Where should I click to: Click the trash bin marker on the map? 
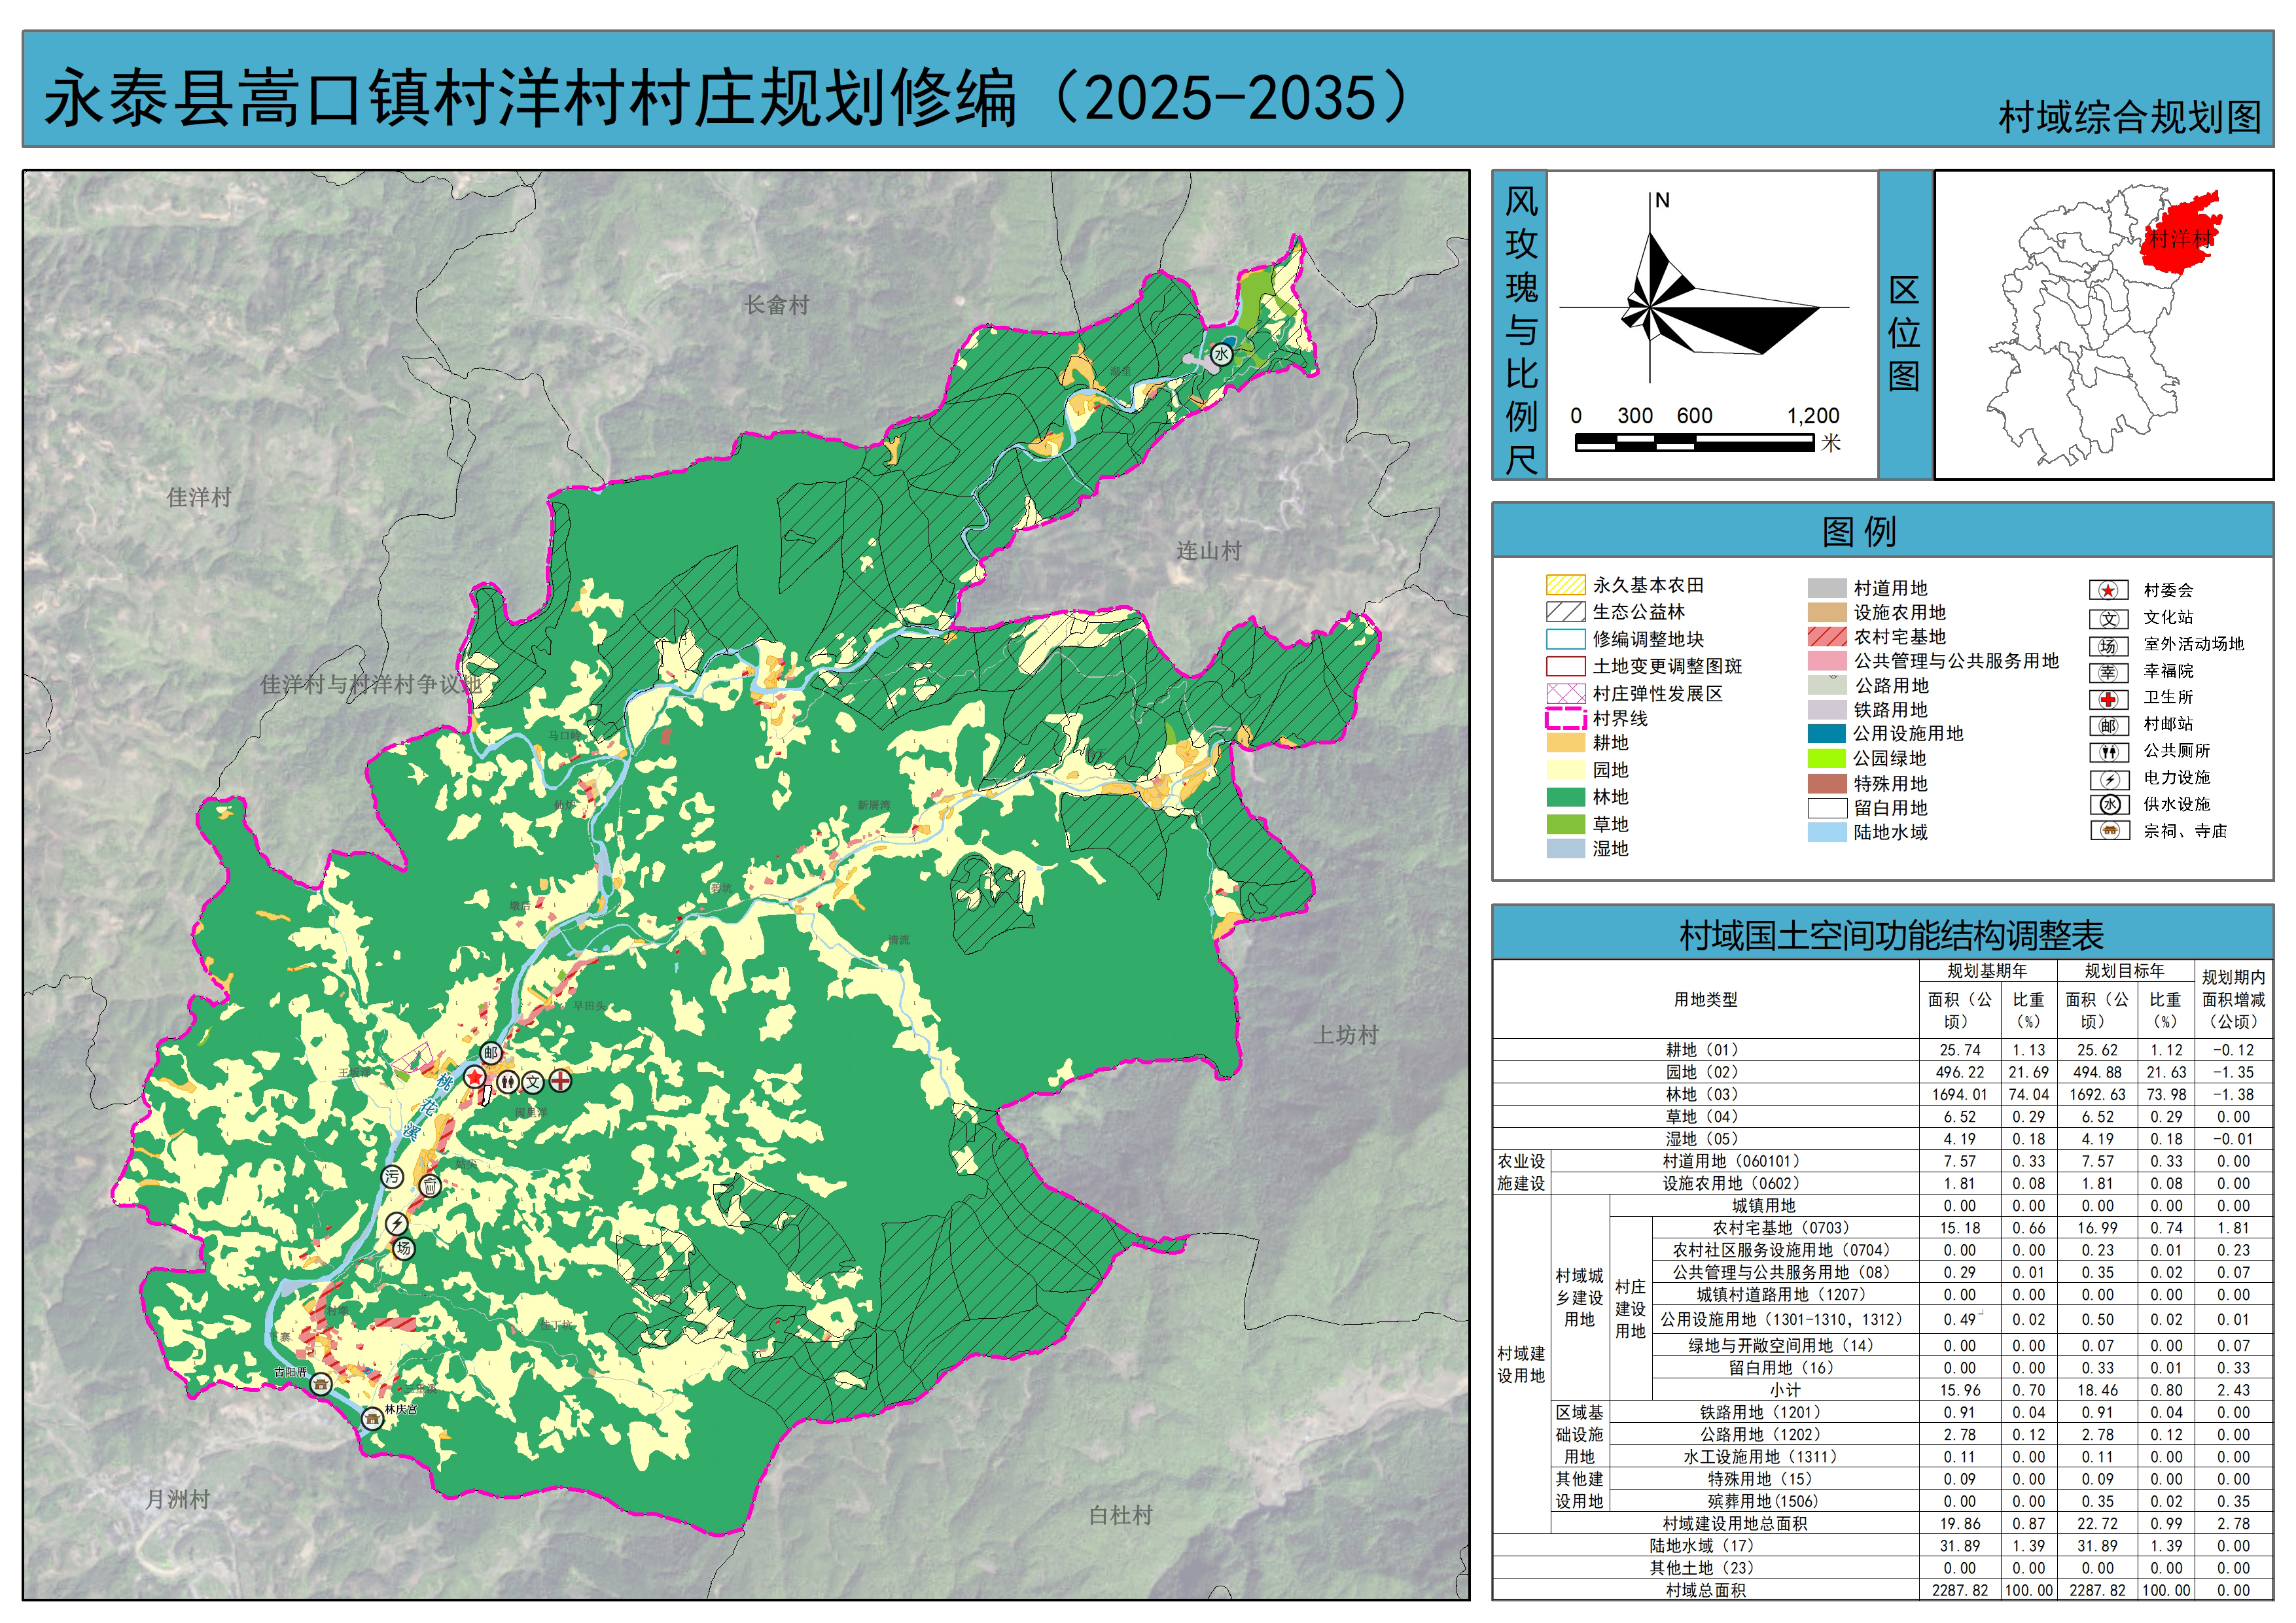coord(430,1186)
